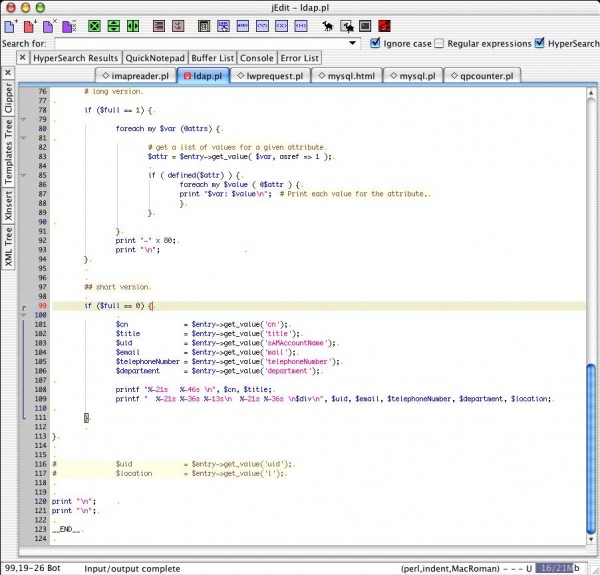This screenshot has height=575, width=600.
Task: Click the __END__ text on line 123
Action: coord(66,529)
